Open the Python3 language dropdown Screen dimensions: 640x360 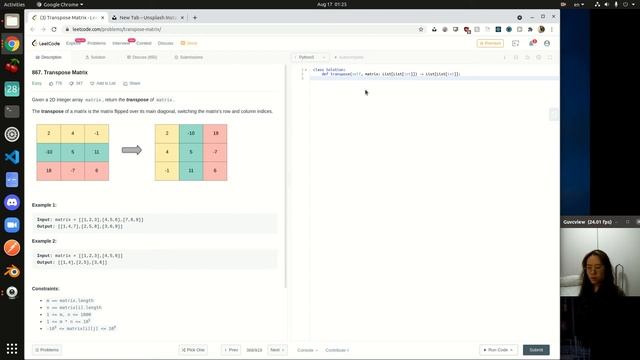tap(310, 57)
